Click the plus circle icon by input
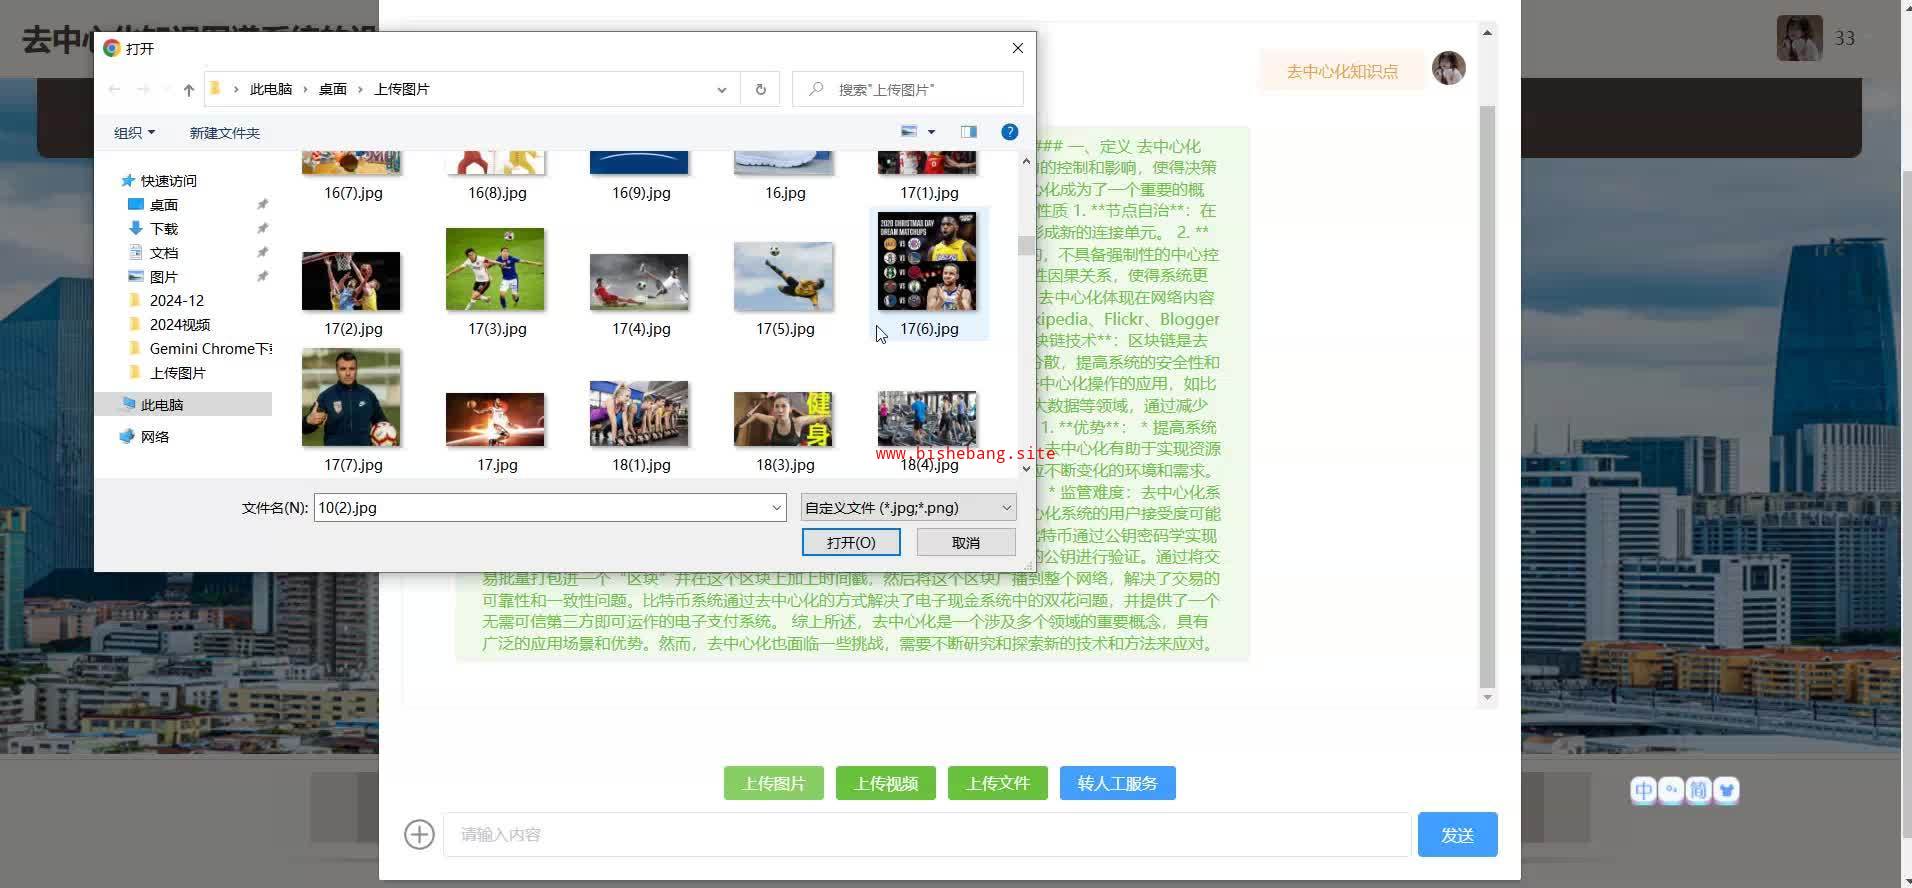 pyautogui.click(x=419, y=835)
